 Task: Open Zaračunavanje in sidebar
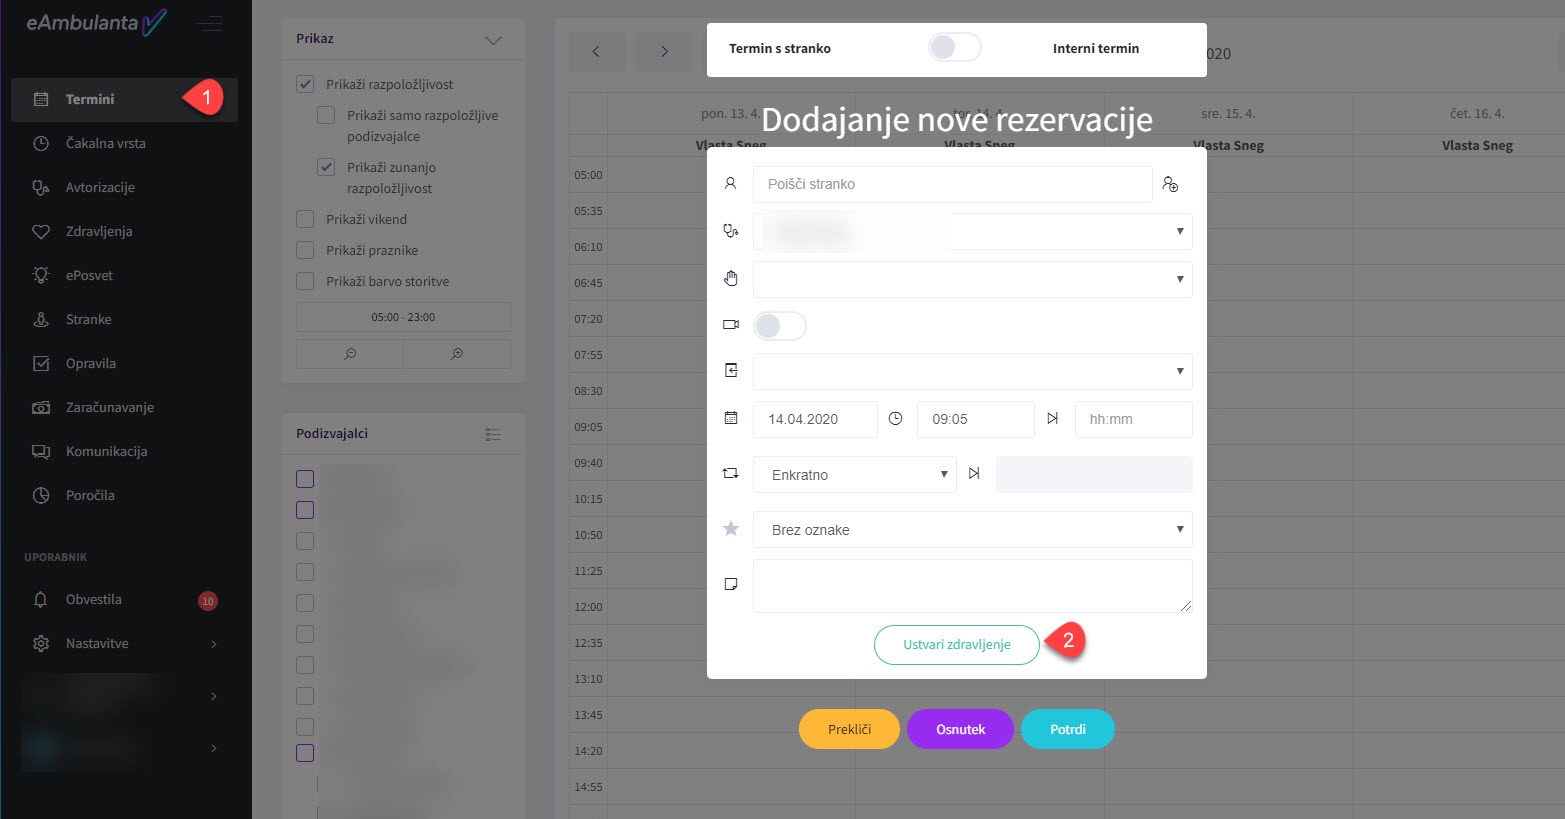pos(109,407)
